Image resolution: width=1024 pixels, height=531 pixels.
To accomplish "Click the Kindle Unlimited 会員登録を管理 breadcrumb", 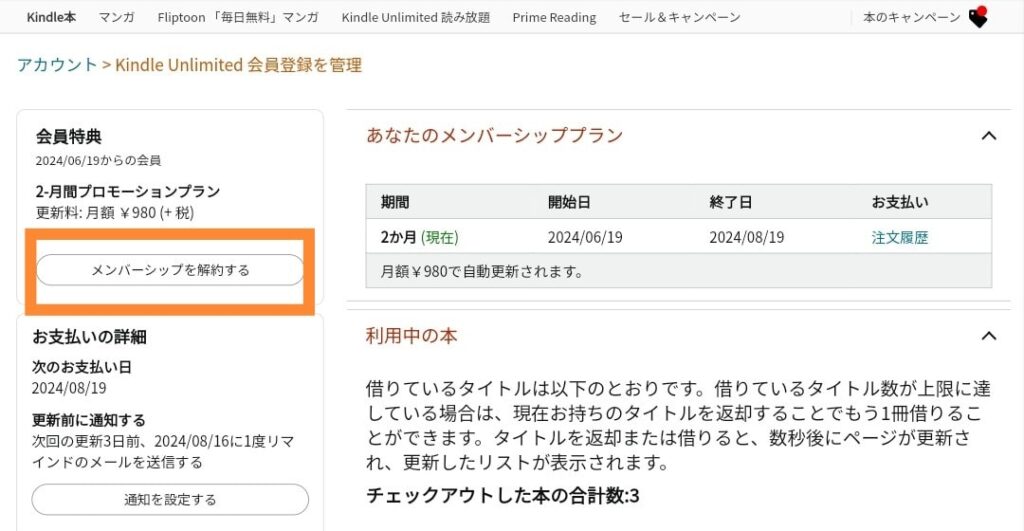I will pyautogui.click(x=238, y=65).
